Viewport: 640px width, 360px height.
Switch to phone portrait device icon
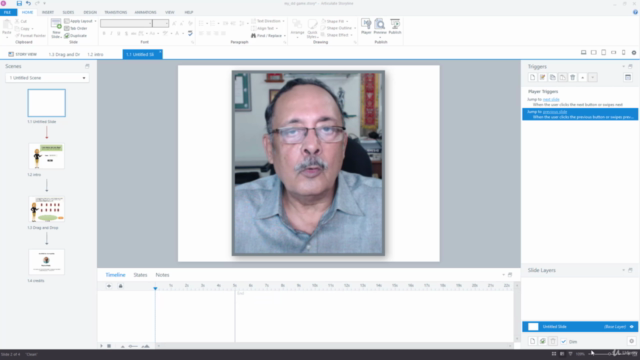coord(624,53)
